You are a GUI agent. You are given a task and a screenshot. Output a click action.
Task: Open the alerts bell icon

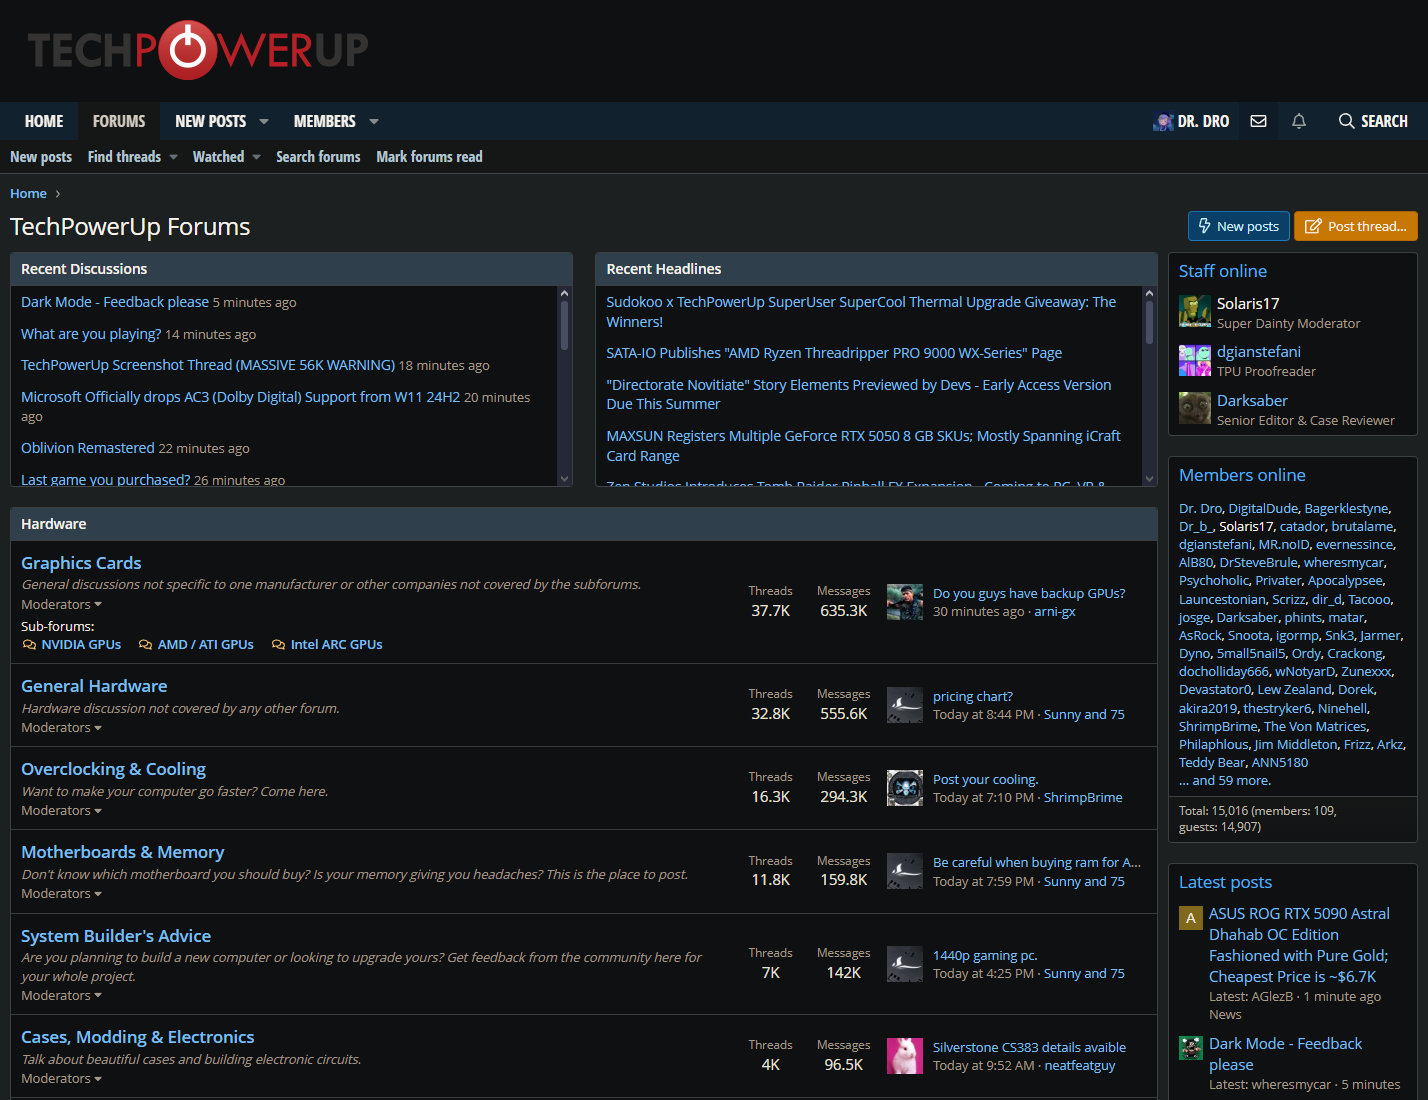point(1299,121)
